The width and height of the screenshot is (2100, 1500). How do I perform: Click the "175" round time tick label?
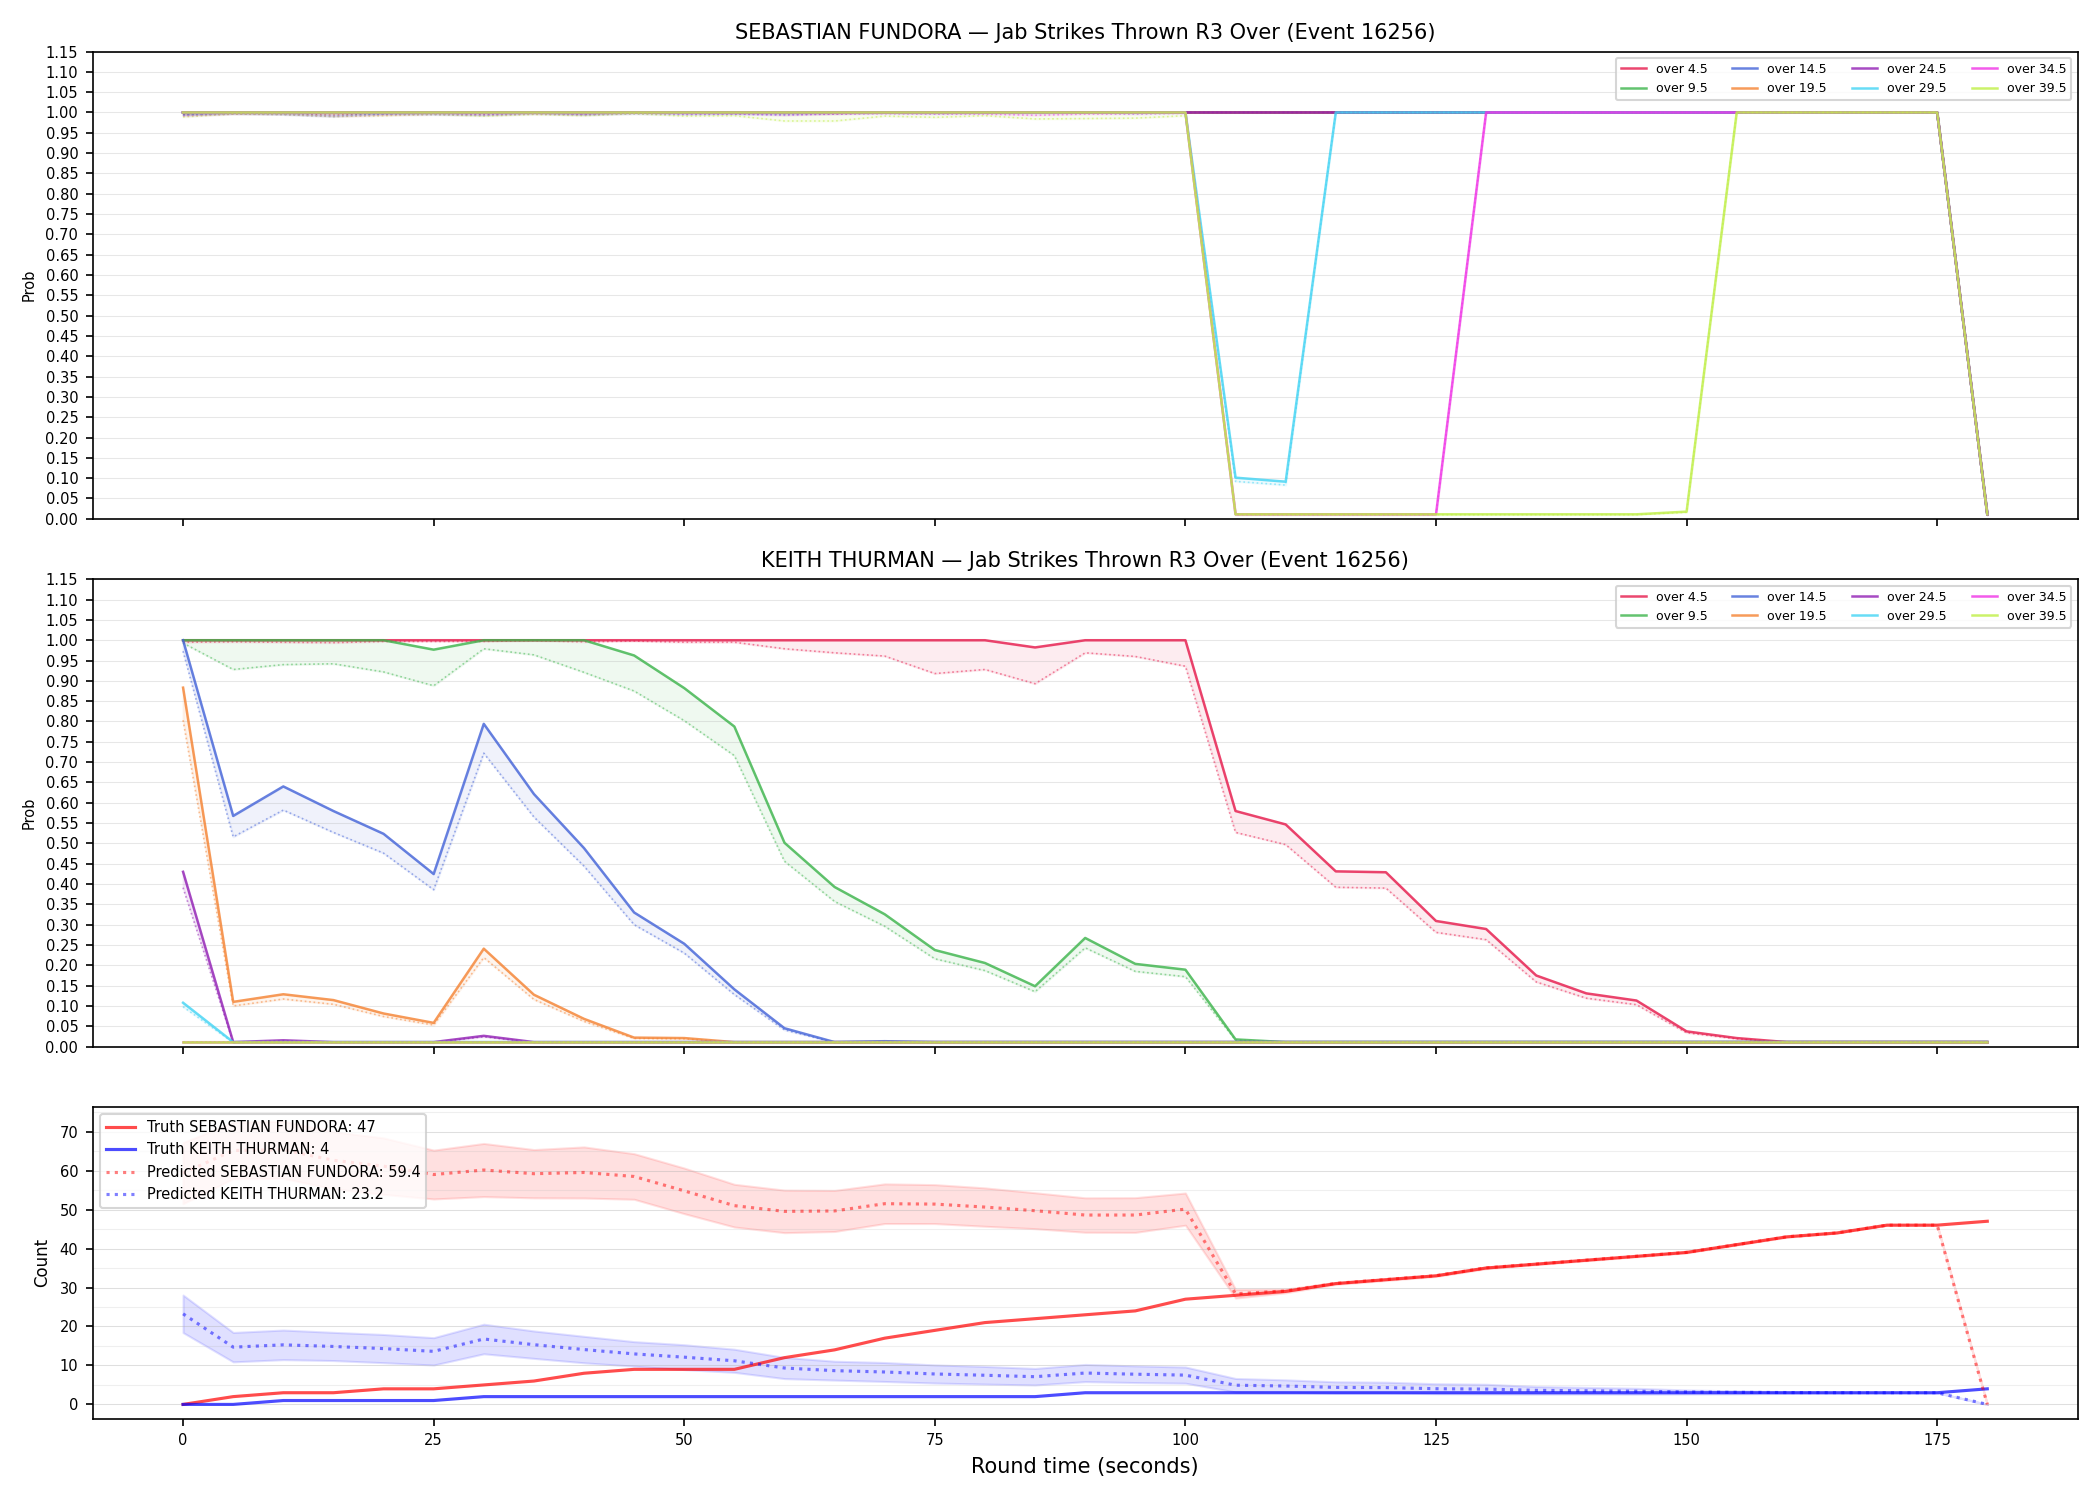tap(1937, 1440)
